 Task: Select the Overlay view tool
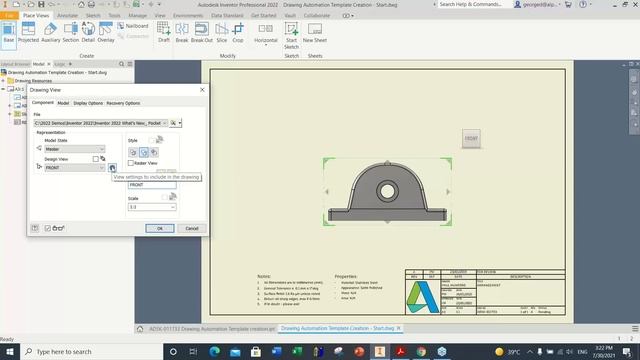[x=106, y=33]
